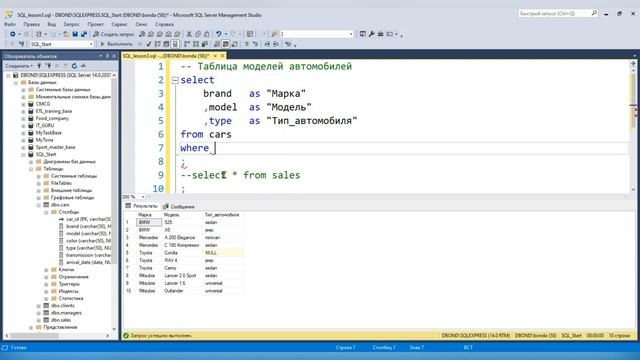Expand the dbo.clients table node
Image resolution: width=640 pixels, height=360 pixels.
39,306
